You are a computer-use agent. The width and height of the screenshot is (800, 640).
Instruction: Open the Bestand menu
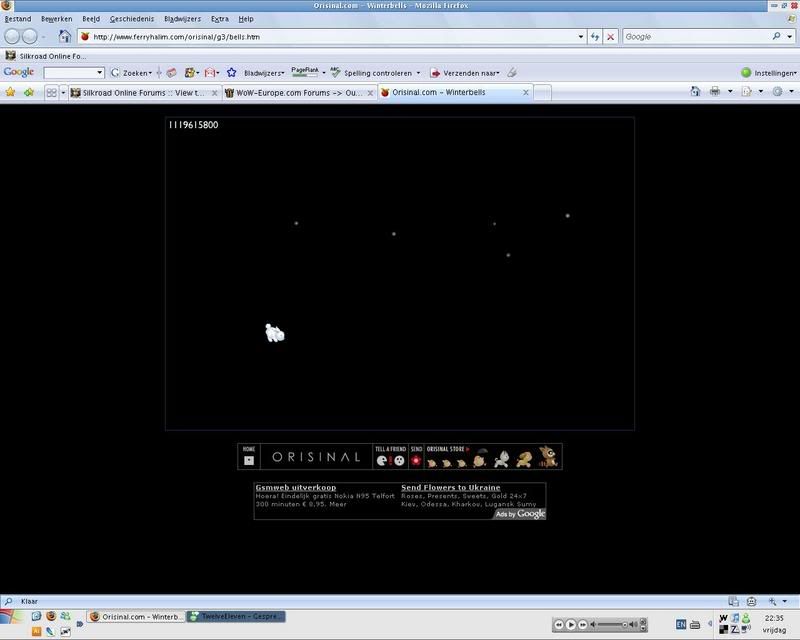[18, 19]
